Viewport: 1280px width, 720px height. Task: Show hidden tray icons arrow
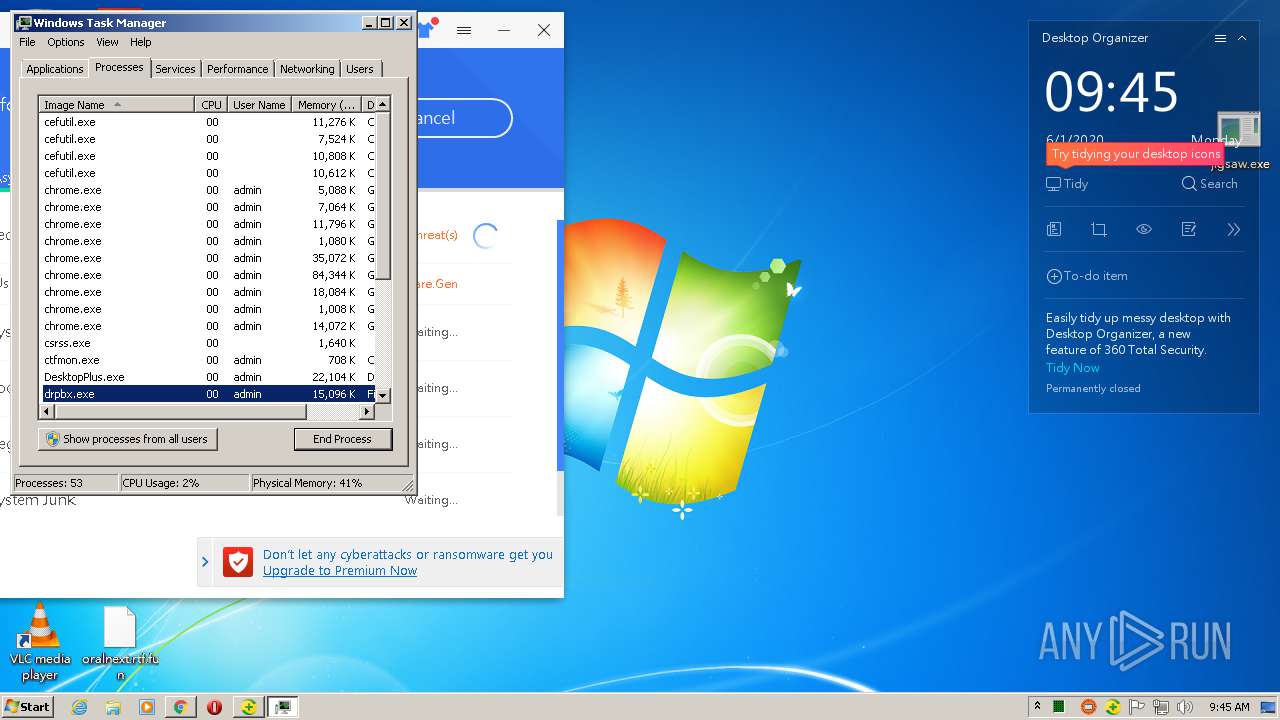tap(1037, 707)
